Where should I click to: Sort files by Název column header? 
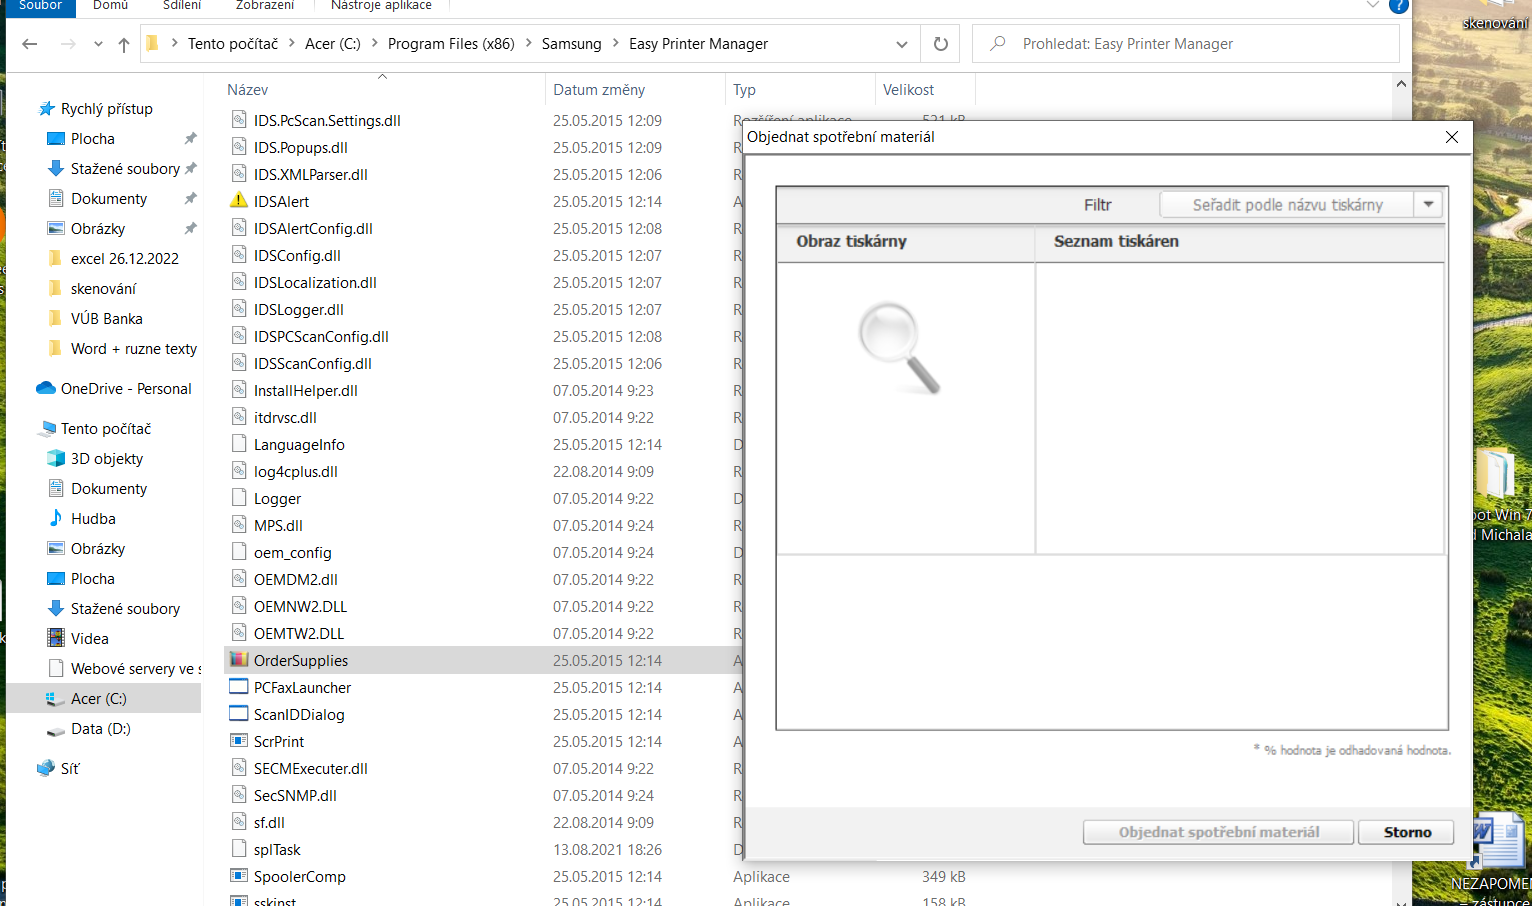[385, 90]
